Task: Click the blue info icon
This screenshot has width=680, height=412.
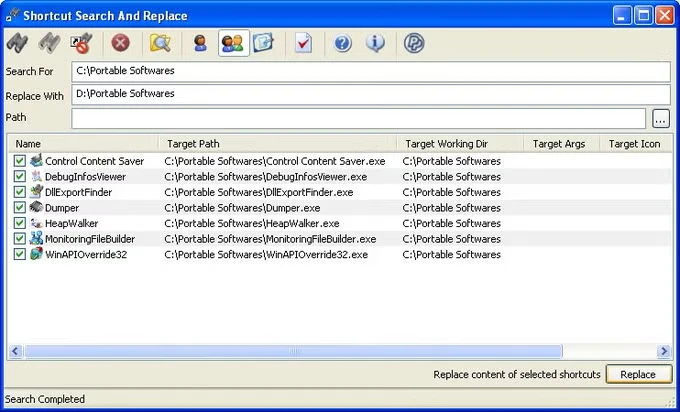Action: [375, 43]
